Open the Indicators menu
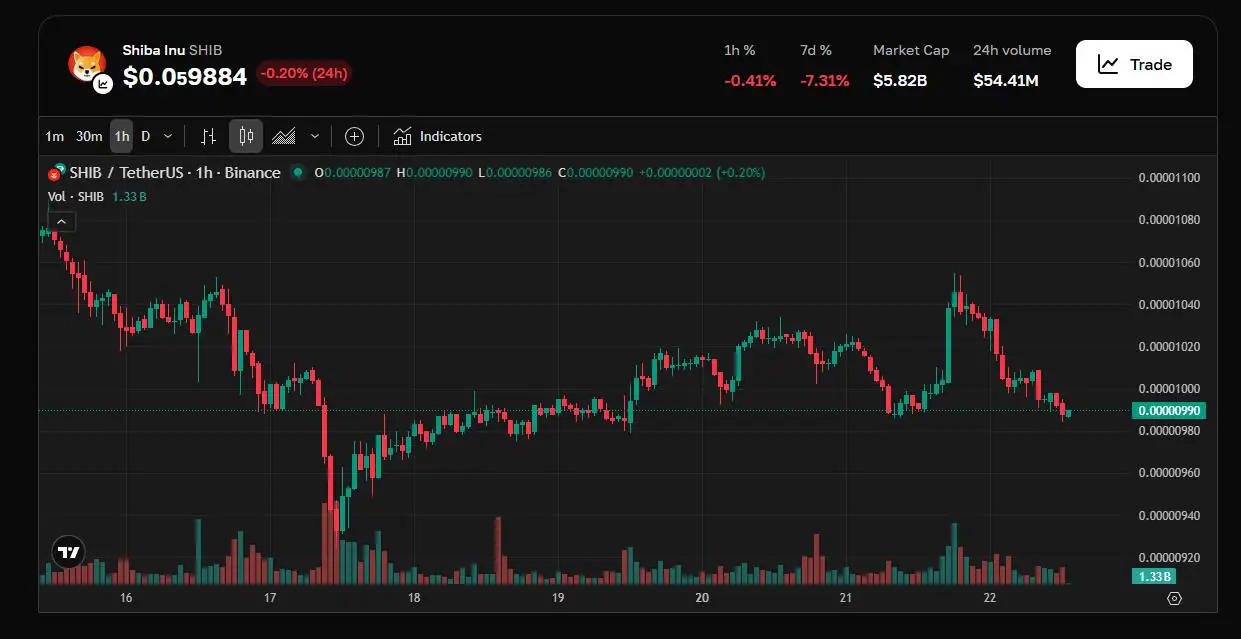 pyautogui.click(x=450, y=136)
